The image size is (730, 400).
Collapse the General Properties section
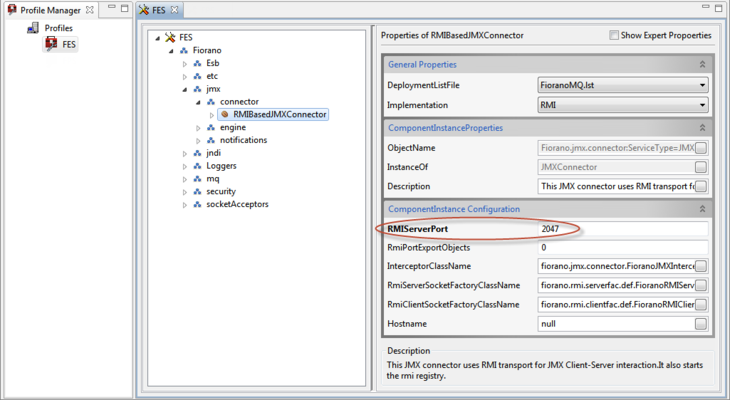click(x=703, y=65)
